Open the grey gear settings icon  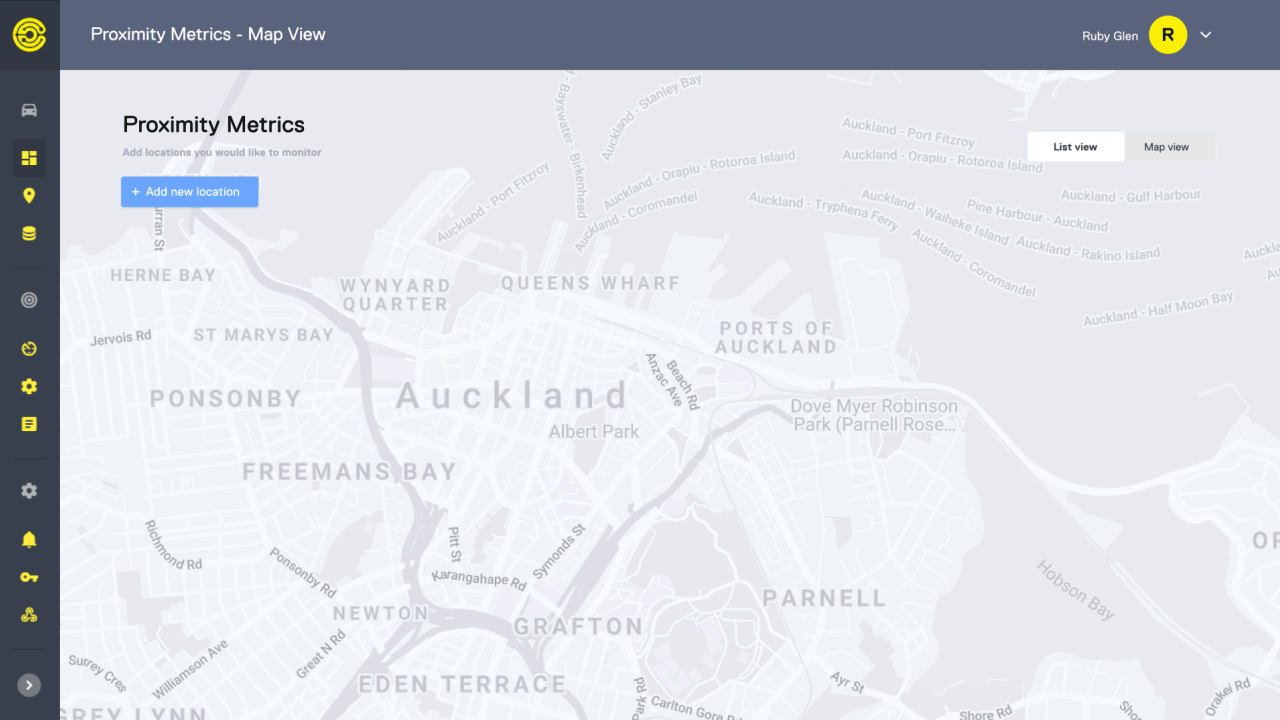point(29,491)
